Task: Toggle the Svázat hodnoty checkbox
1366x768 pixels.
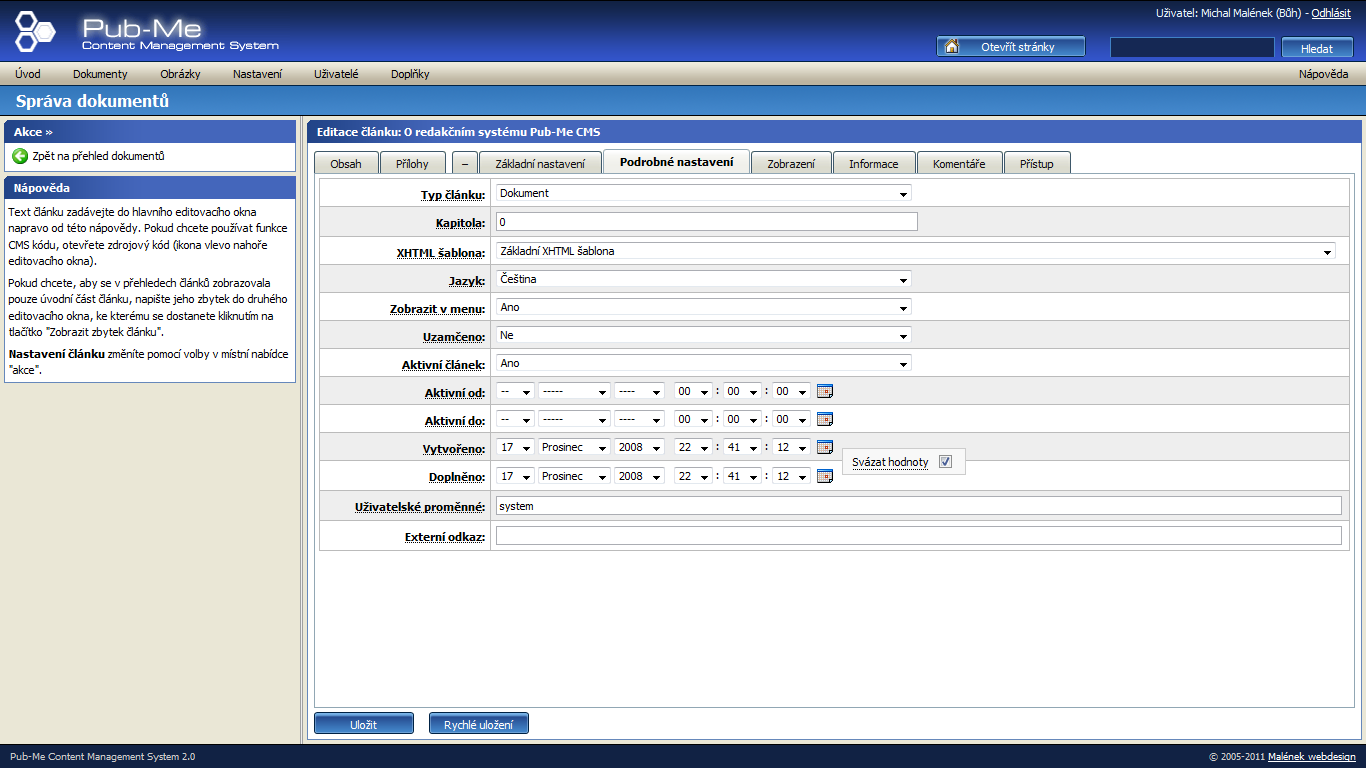Action: coord(945,462)
